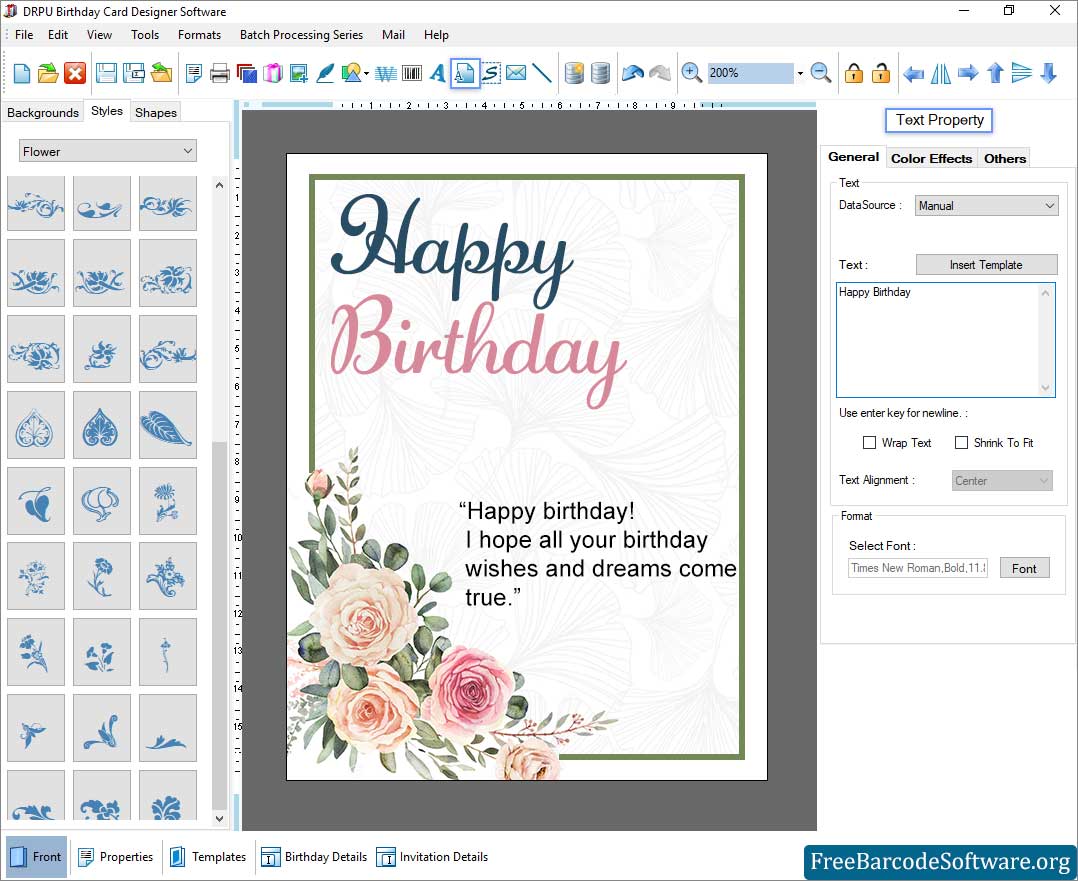Open the Text Alignment Center dropdown
The width and height of the screenshot is (1078, 881).
click(x=1002, y=481)
